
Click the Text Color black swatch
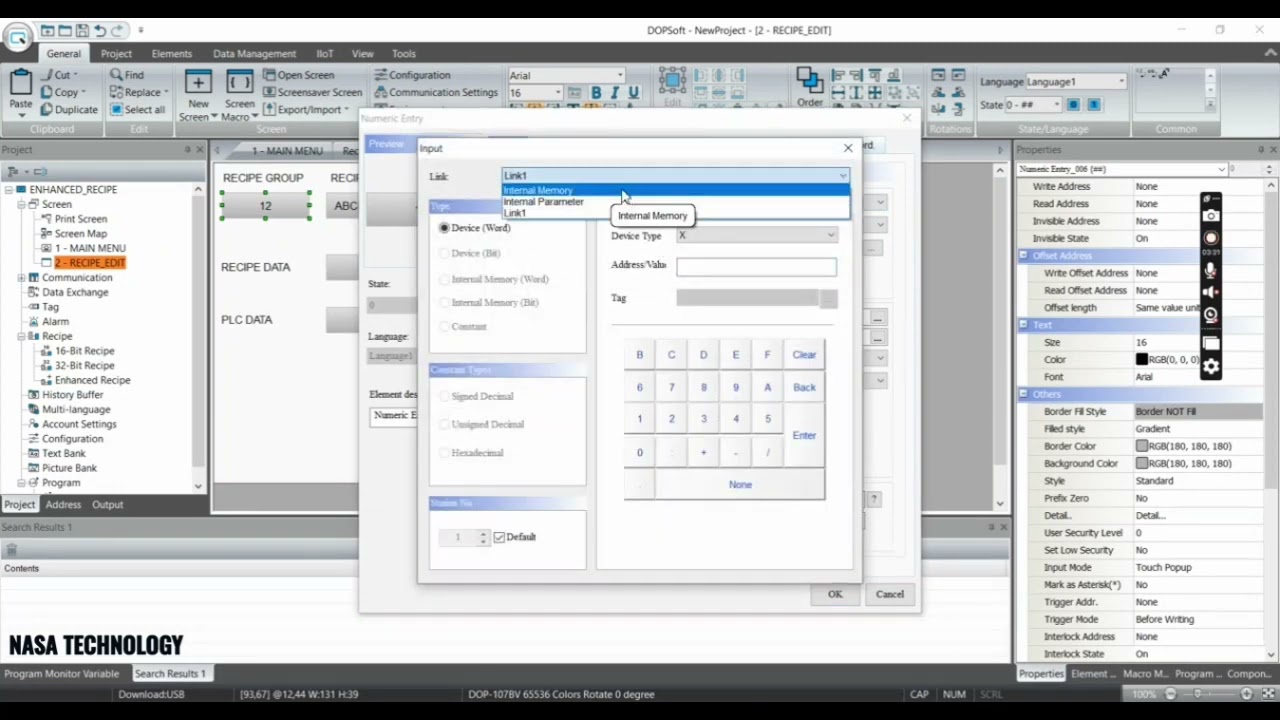[x=1141, y=360]
